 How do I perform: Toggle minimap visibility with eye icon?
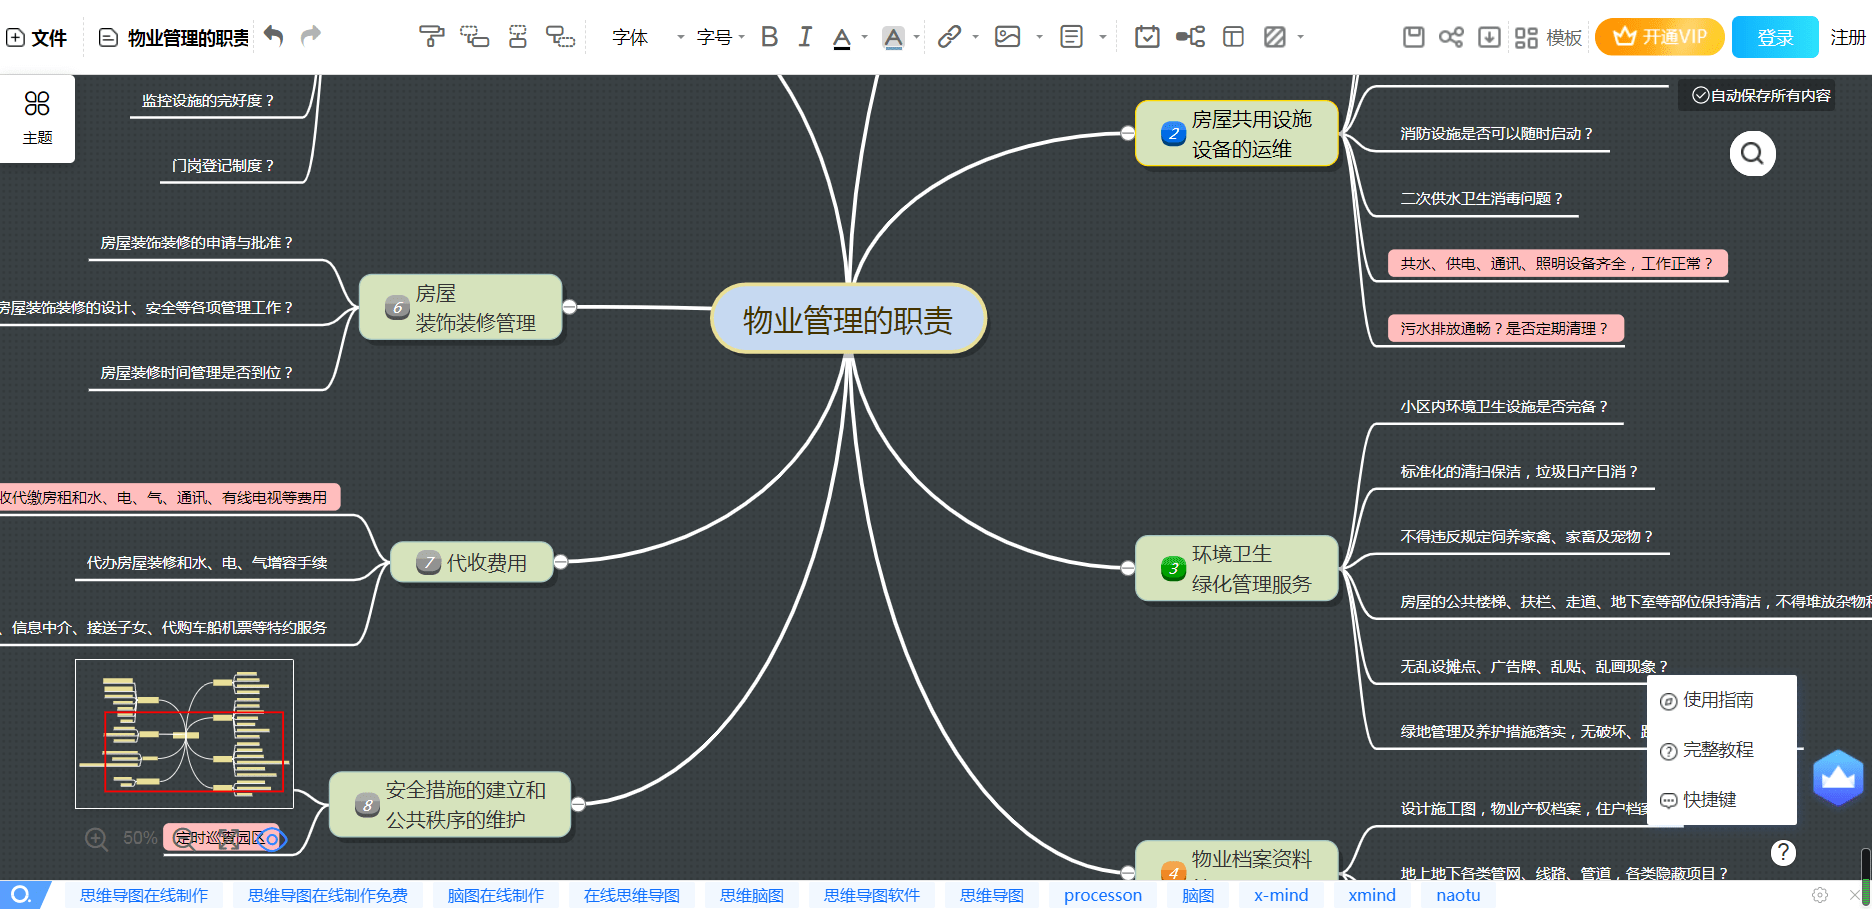click(272, 838)
